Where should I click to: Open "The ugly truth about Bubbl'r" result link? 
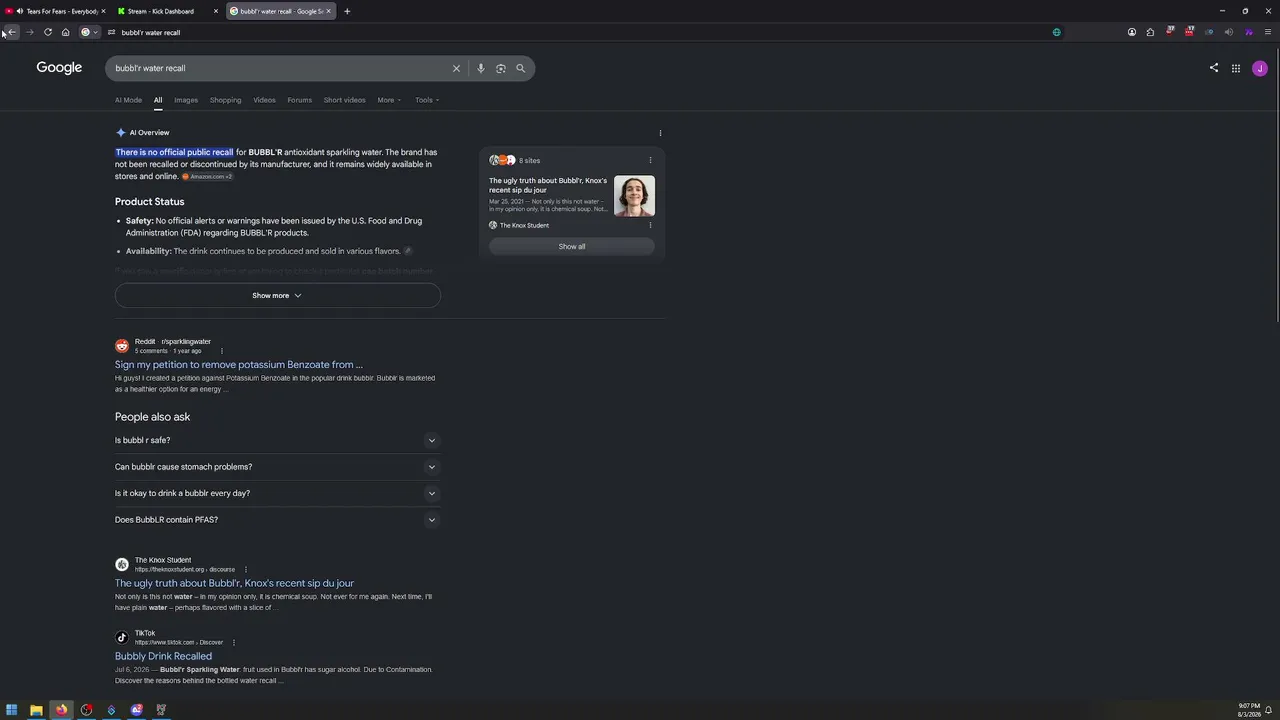coord(234,583)
